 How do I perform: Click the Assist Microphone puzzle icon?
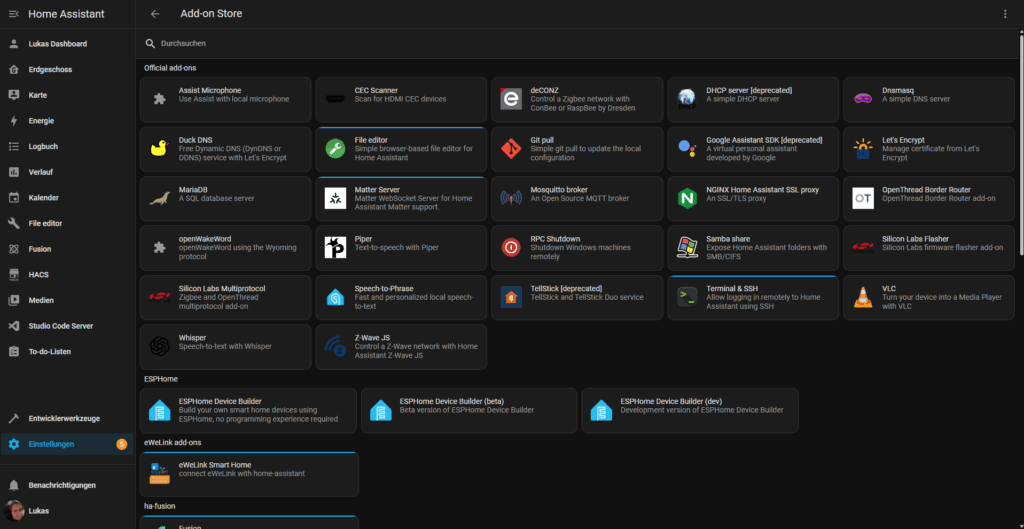click(159, 99)
